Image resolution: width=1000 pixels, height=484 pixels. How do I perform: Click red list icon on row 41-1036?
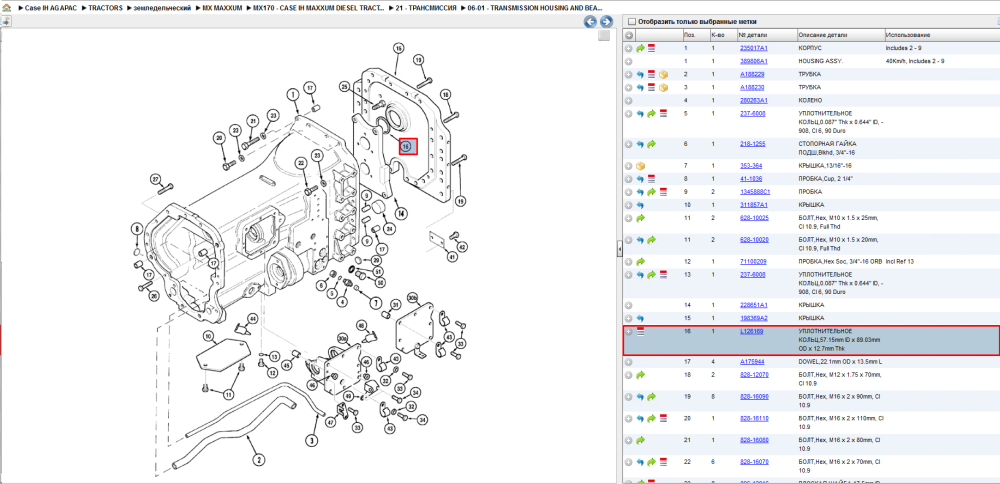[x=652, y=179]
